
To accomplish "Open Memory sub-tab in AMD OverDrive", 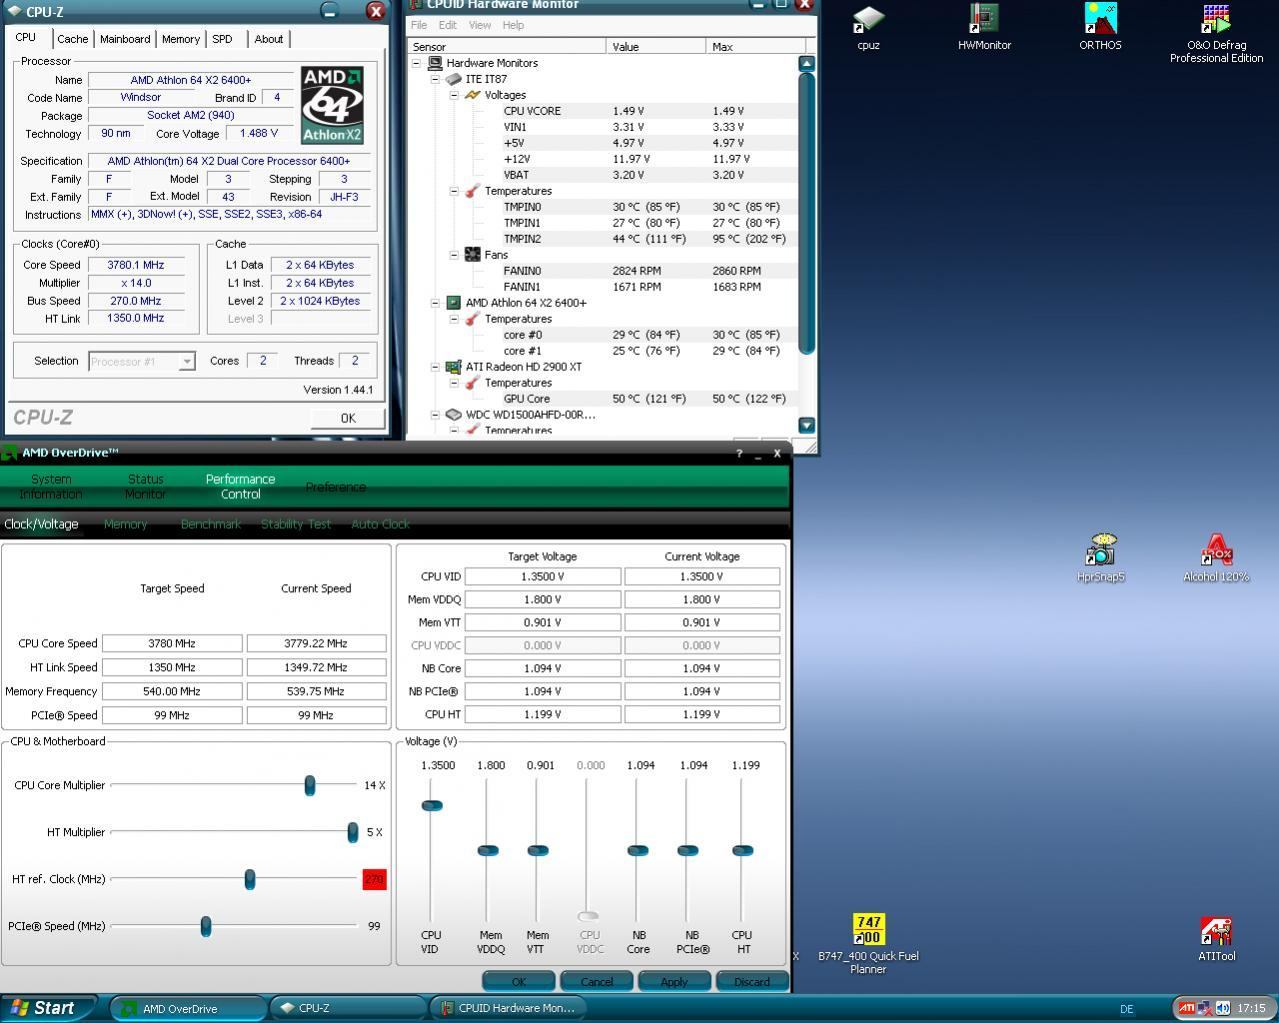I will pyautogui.click(x=125, y=524).
